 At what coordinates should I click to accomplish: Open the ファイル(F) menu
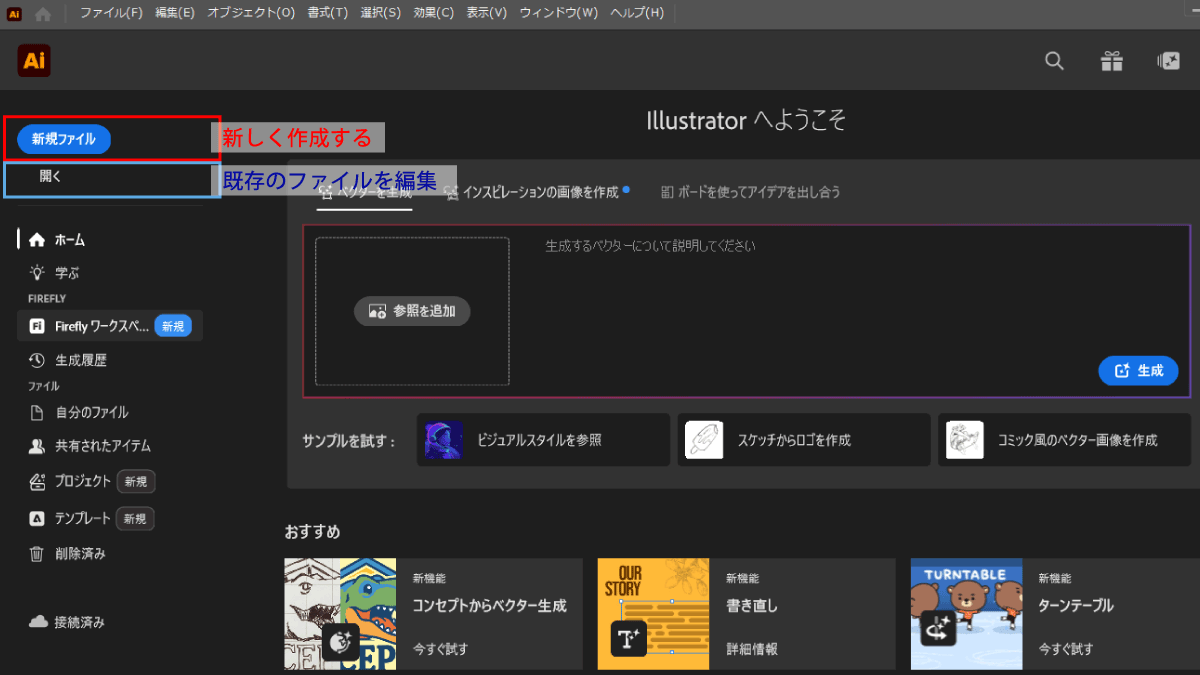tap(111, 13)
